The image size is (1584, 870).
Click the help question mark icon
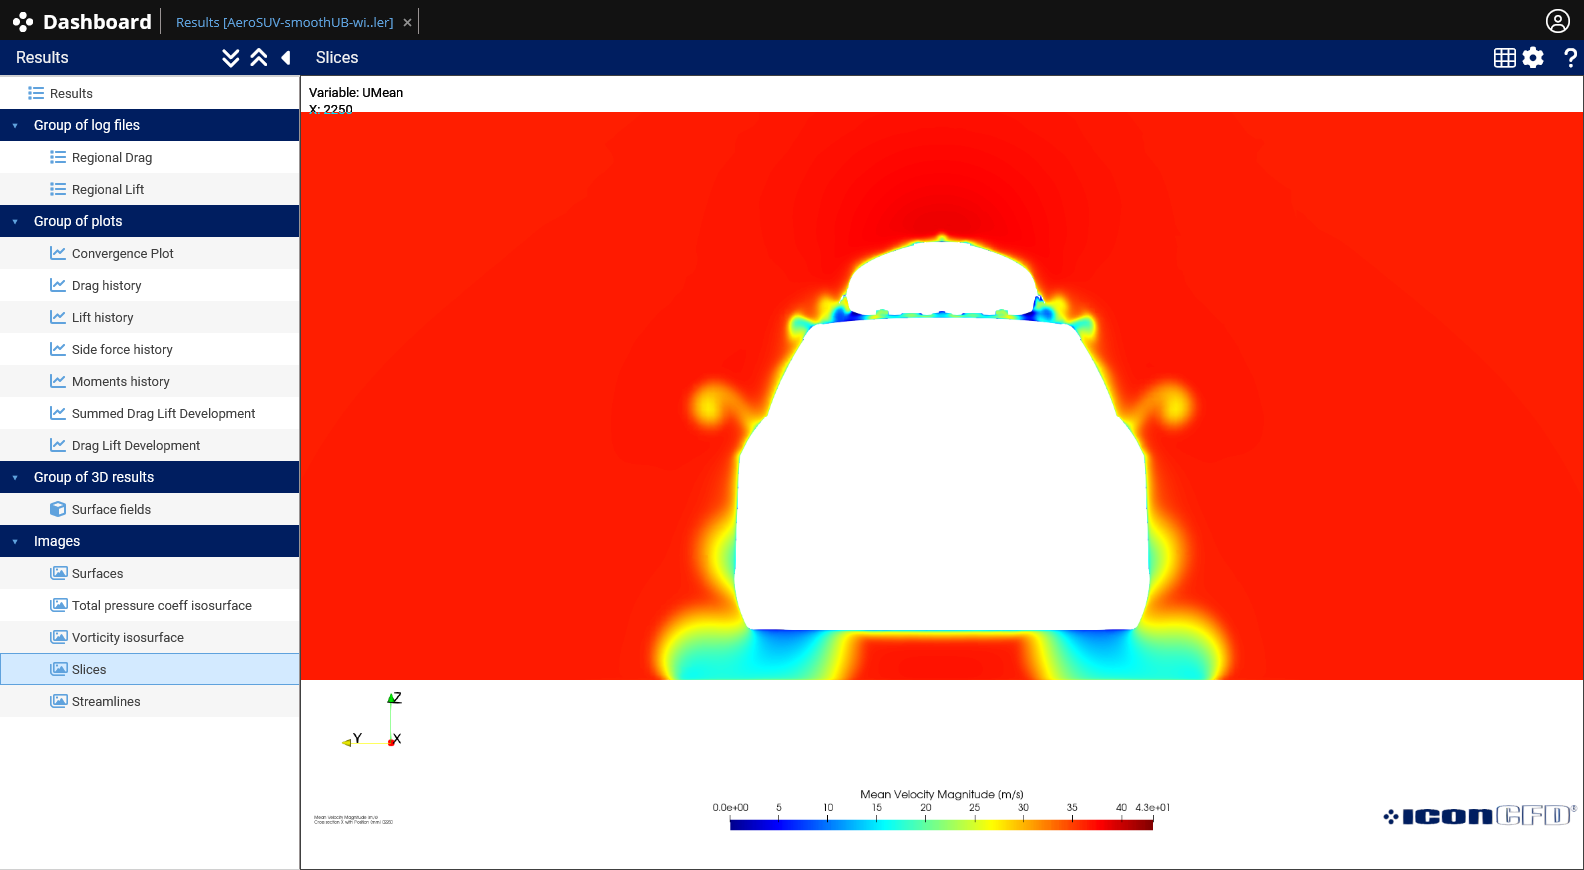1570,58
